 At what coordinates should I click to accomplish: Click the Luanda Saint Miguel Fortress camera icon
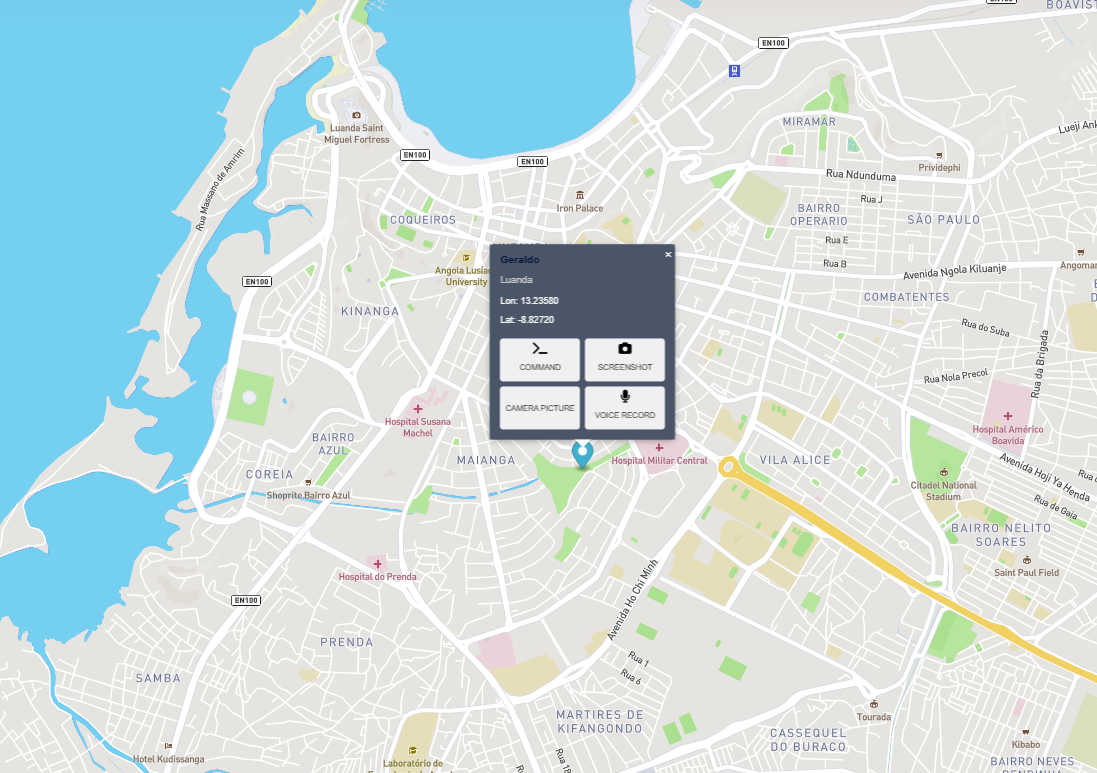pos(356,115)
